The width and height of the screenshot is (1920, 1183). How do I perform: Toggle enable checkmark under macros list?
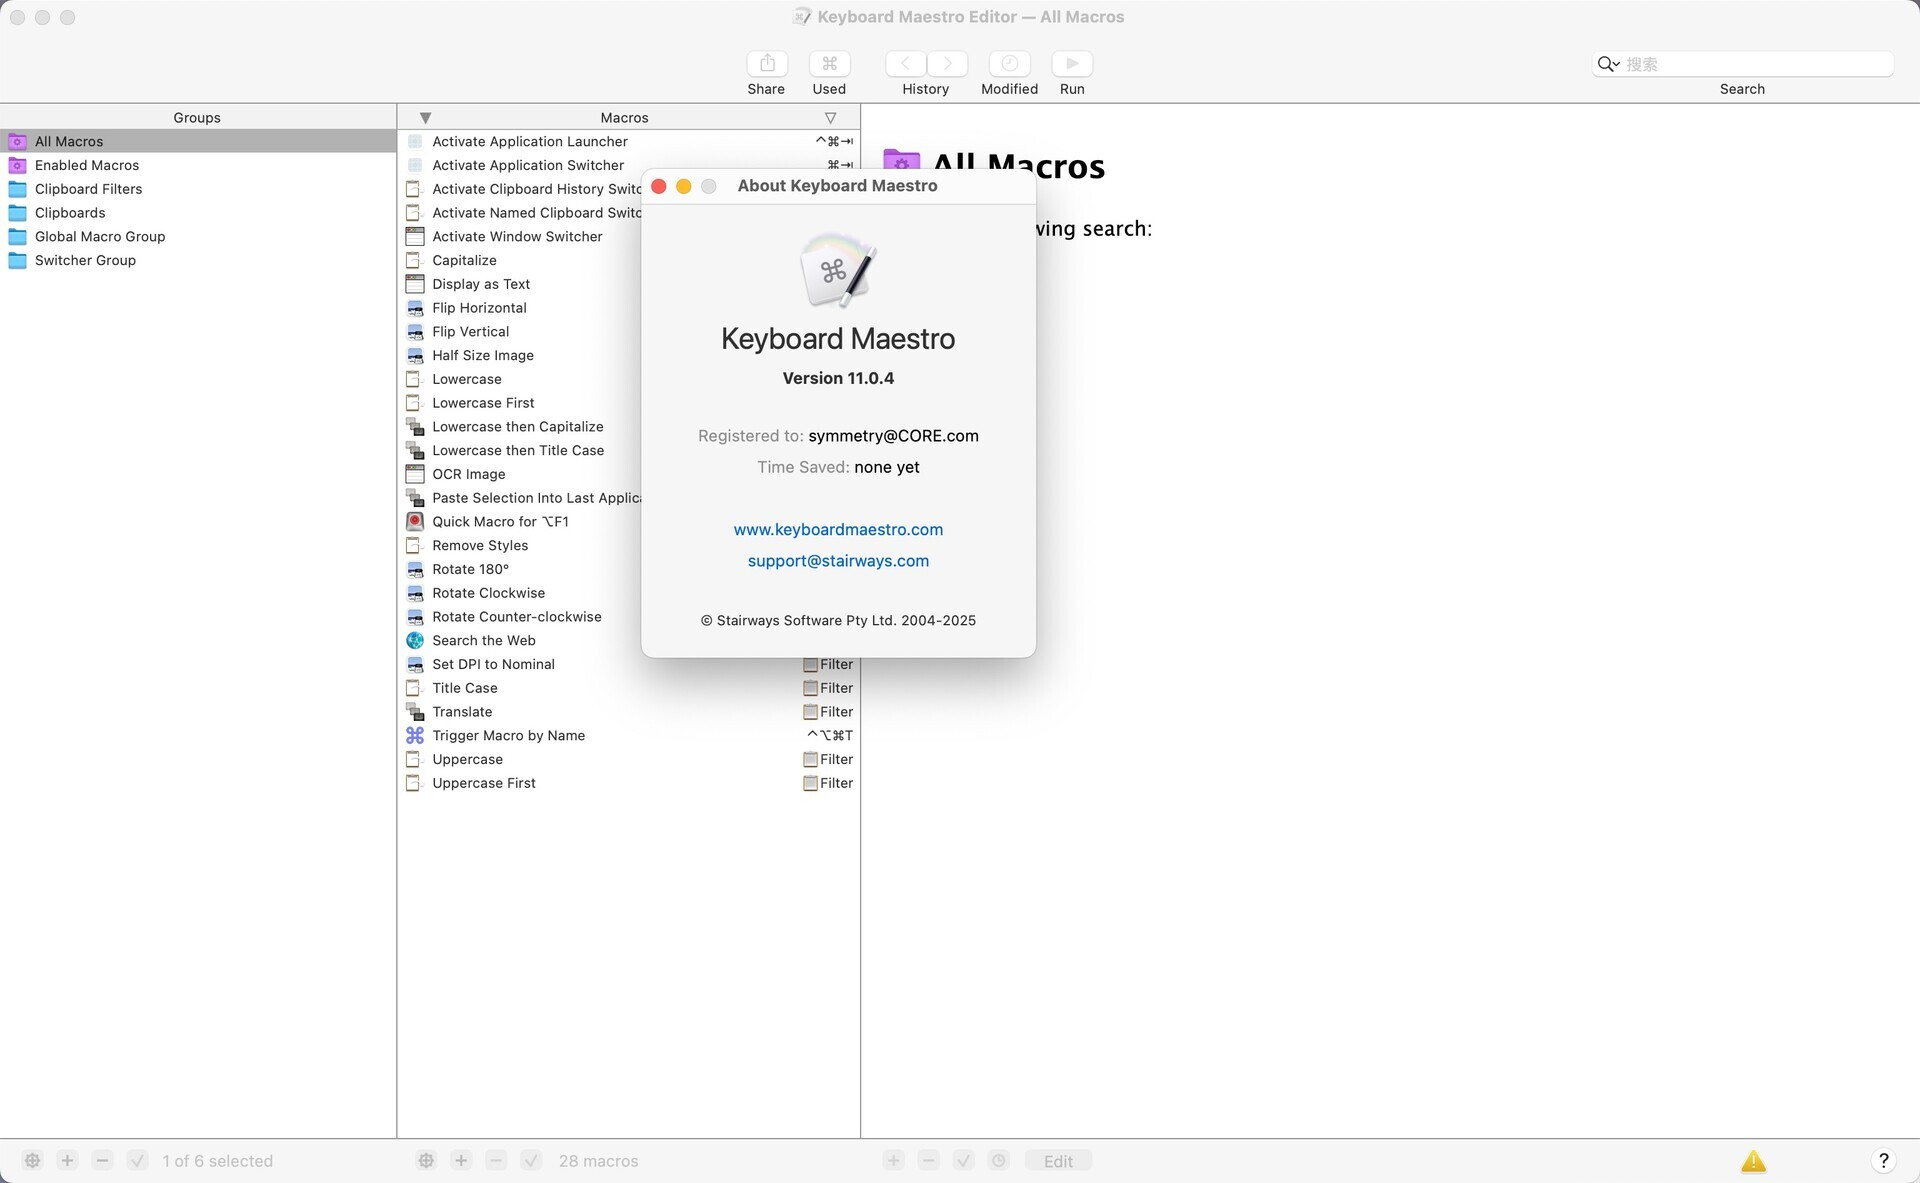pos(531,1161)
